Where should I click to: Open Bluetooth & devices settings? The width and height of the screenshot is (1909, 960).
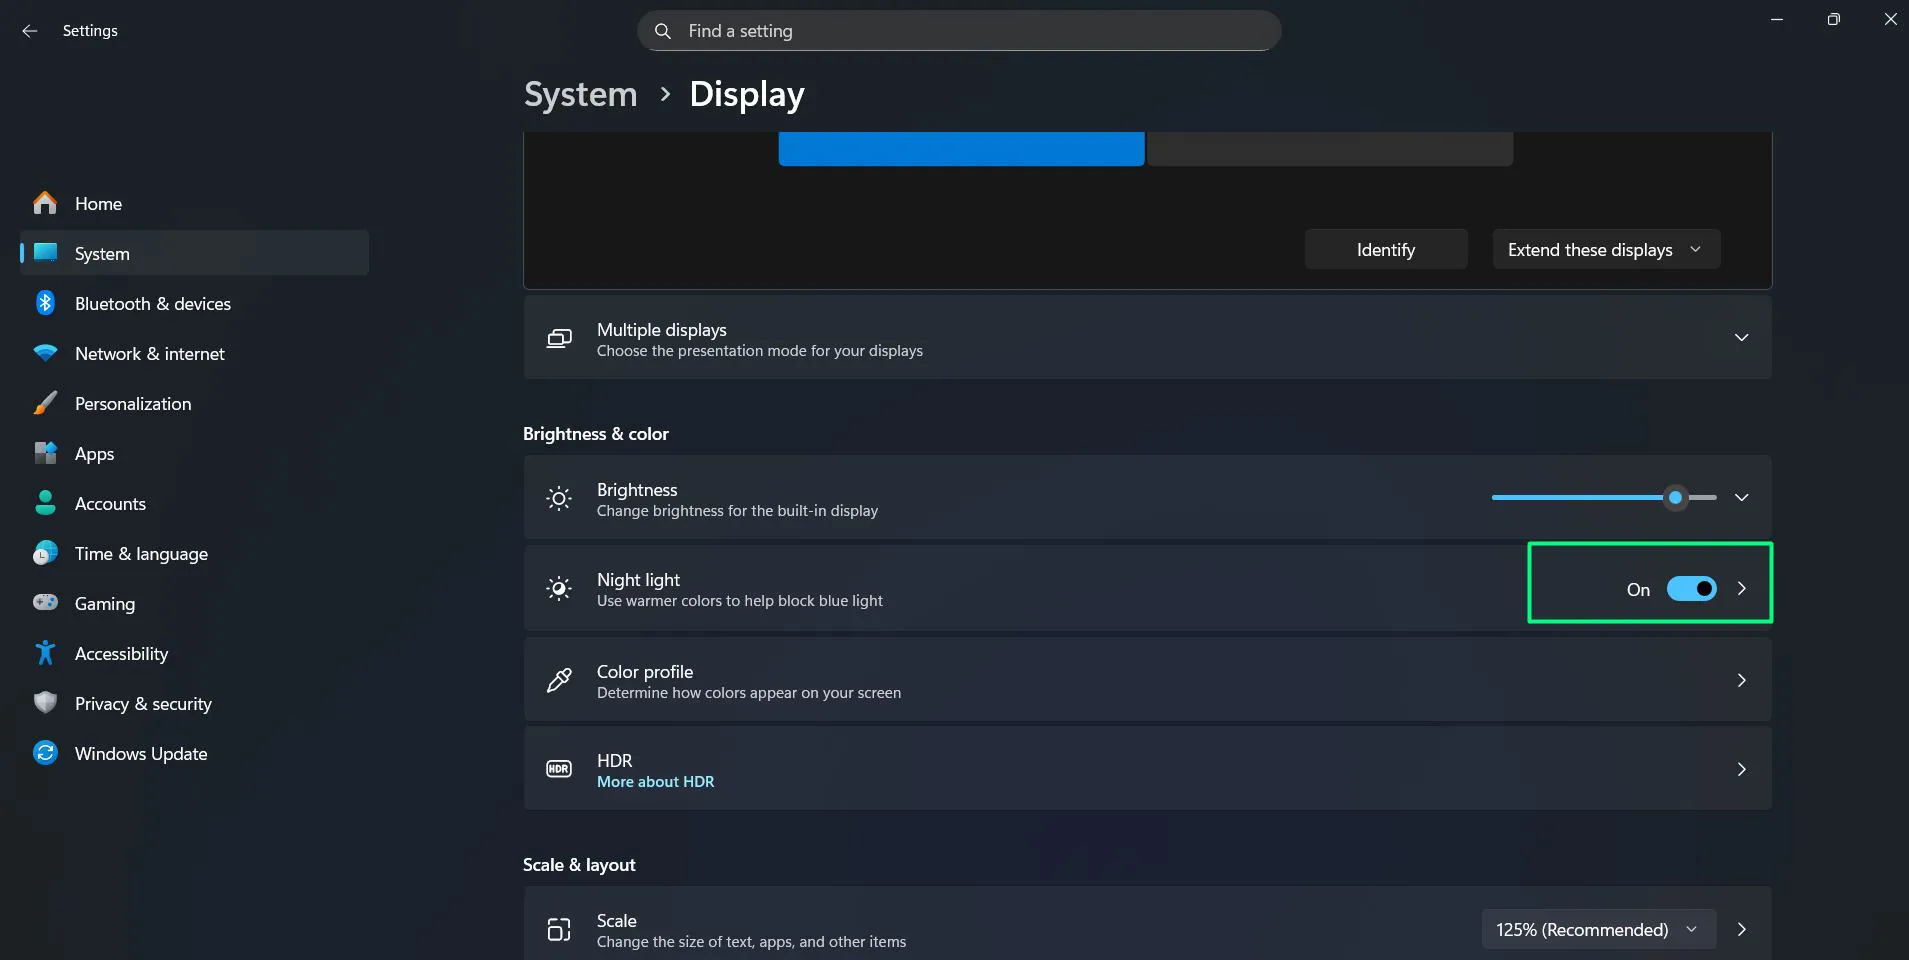point(152,303)
